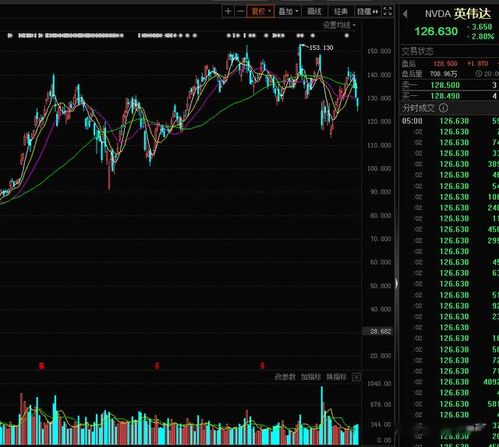The width and height of the screenshot is (499, 447).
Task: Click the info icon beside 分时成交
Action: coord(443,108)
